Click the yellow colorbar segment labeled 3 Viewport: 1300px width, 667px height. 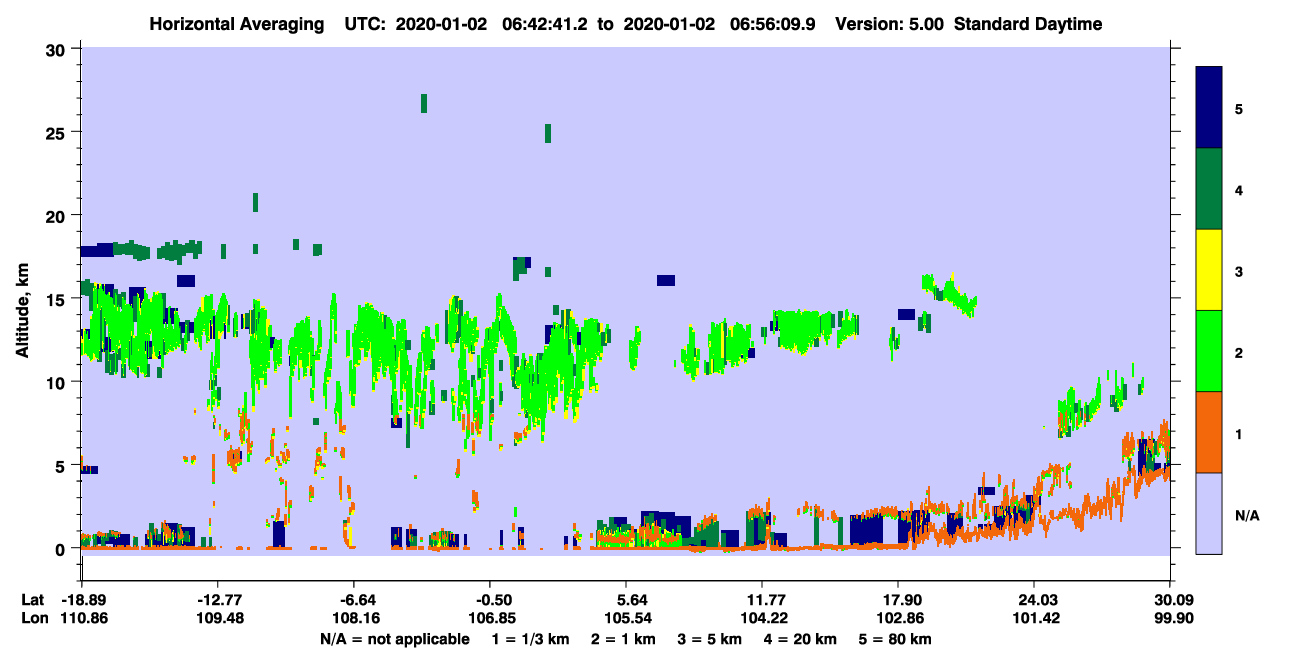pos(1209,270)
